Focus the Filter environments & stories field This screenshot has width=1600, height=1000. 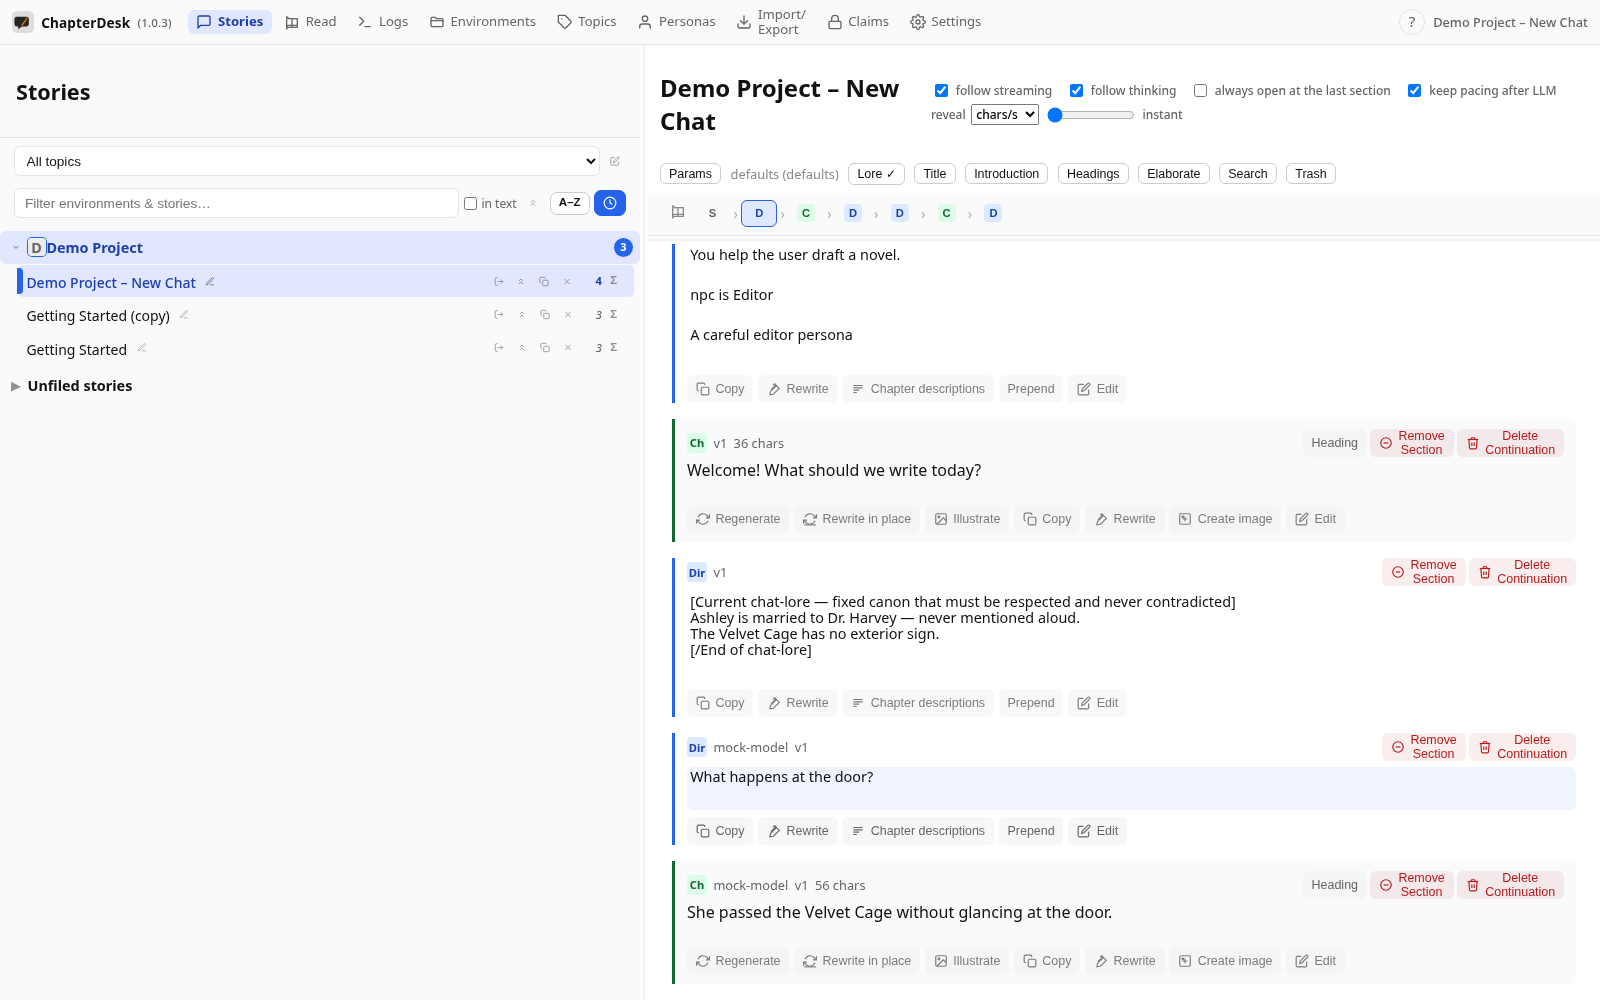point(236,203)
